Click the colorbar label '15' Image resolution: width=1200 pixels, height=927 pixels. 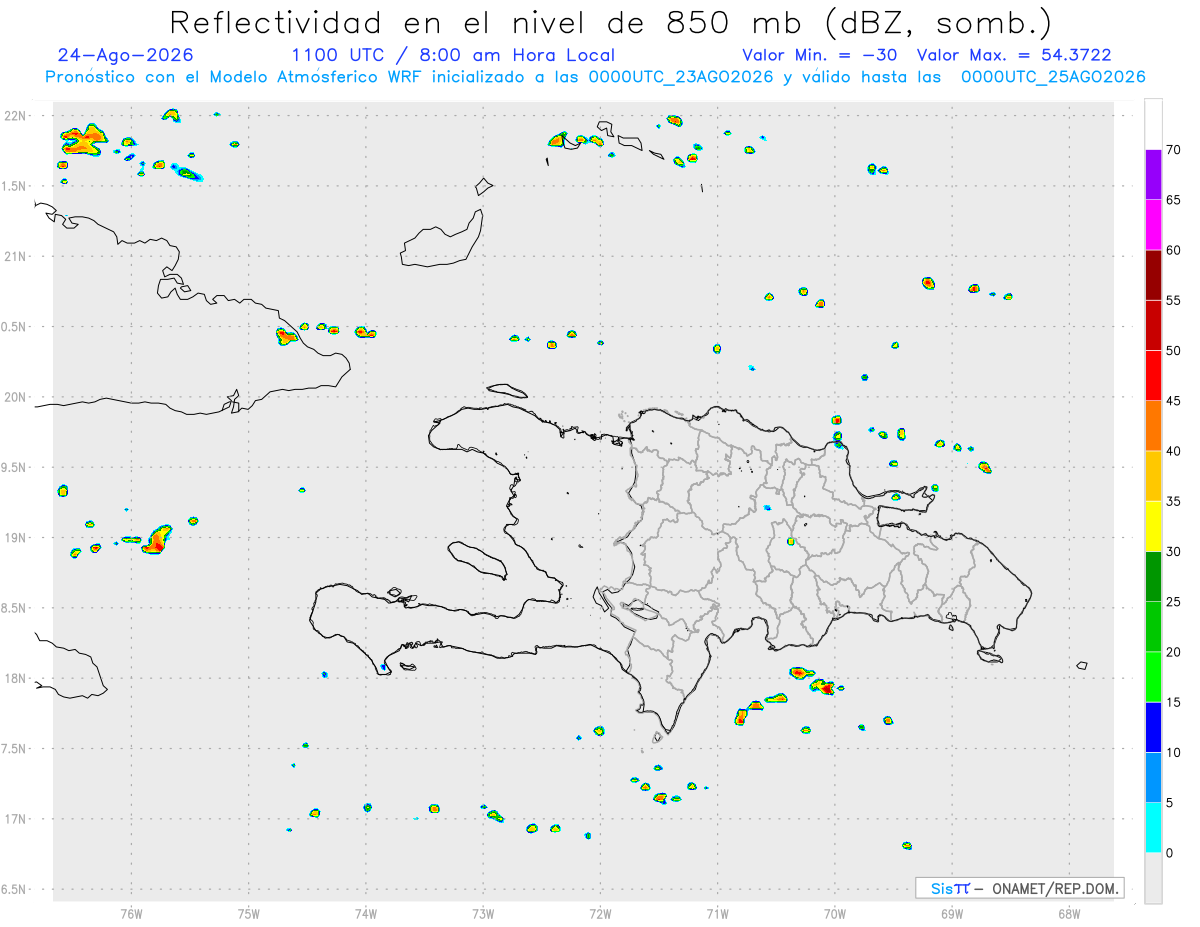pyautogui.click(x=1174, y=702)
